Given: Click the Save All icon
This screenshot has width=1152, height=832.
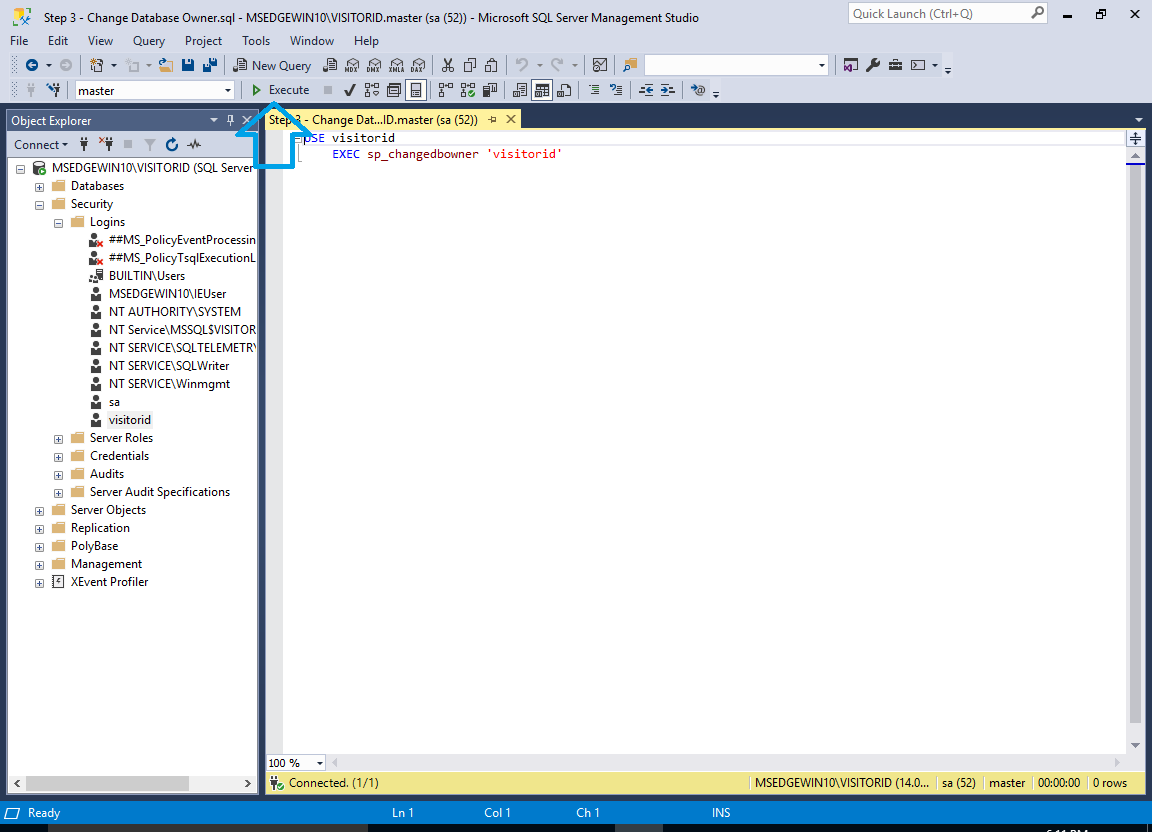Looking at the screenshot, I should (210, 65).
